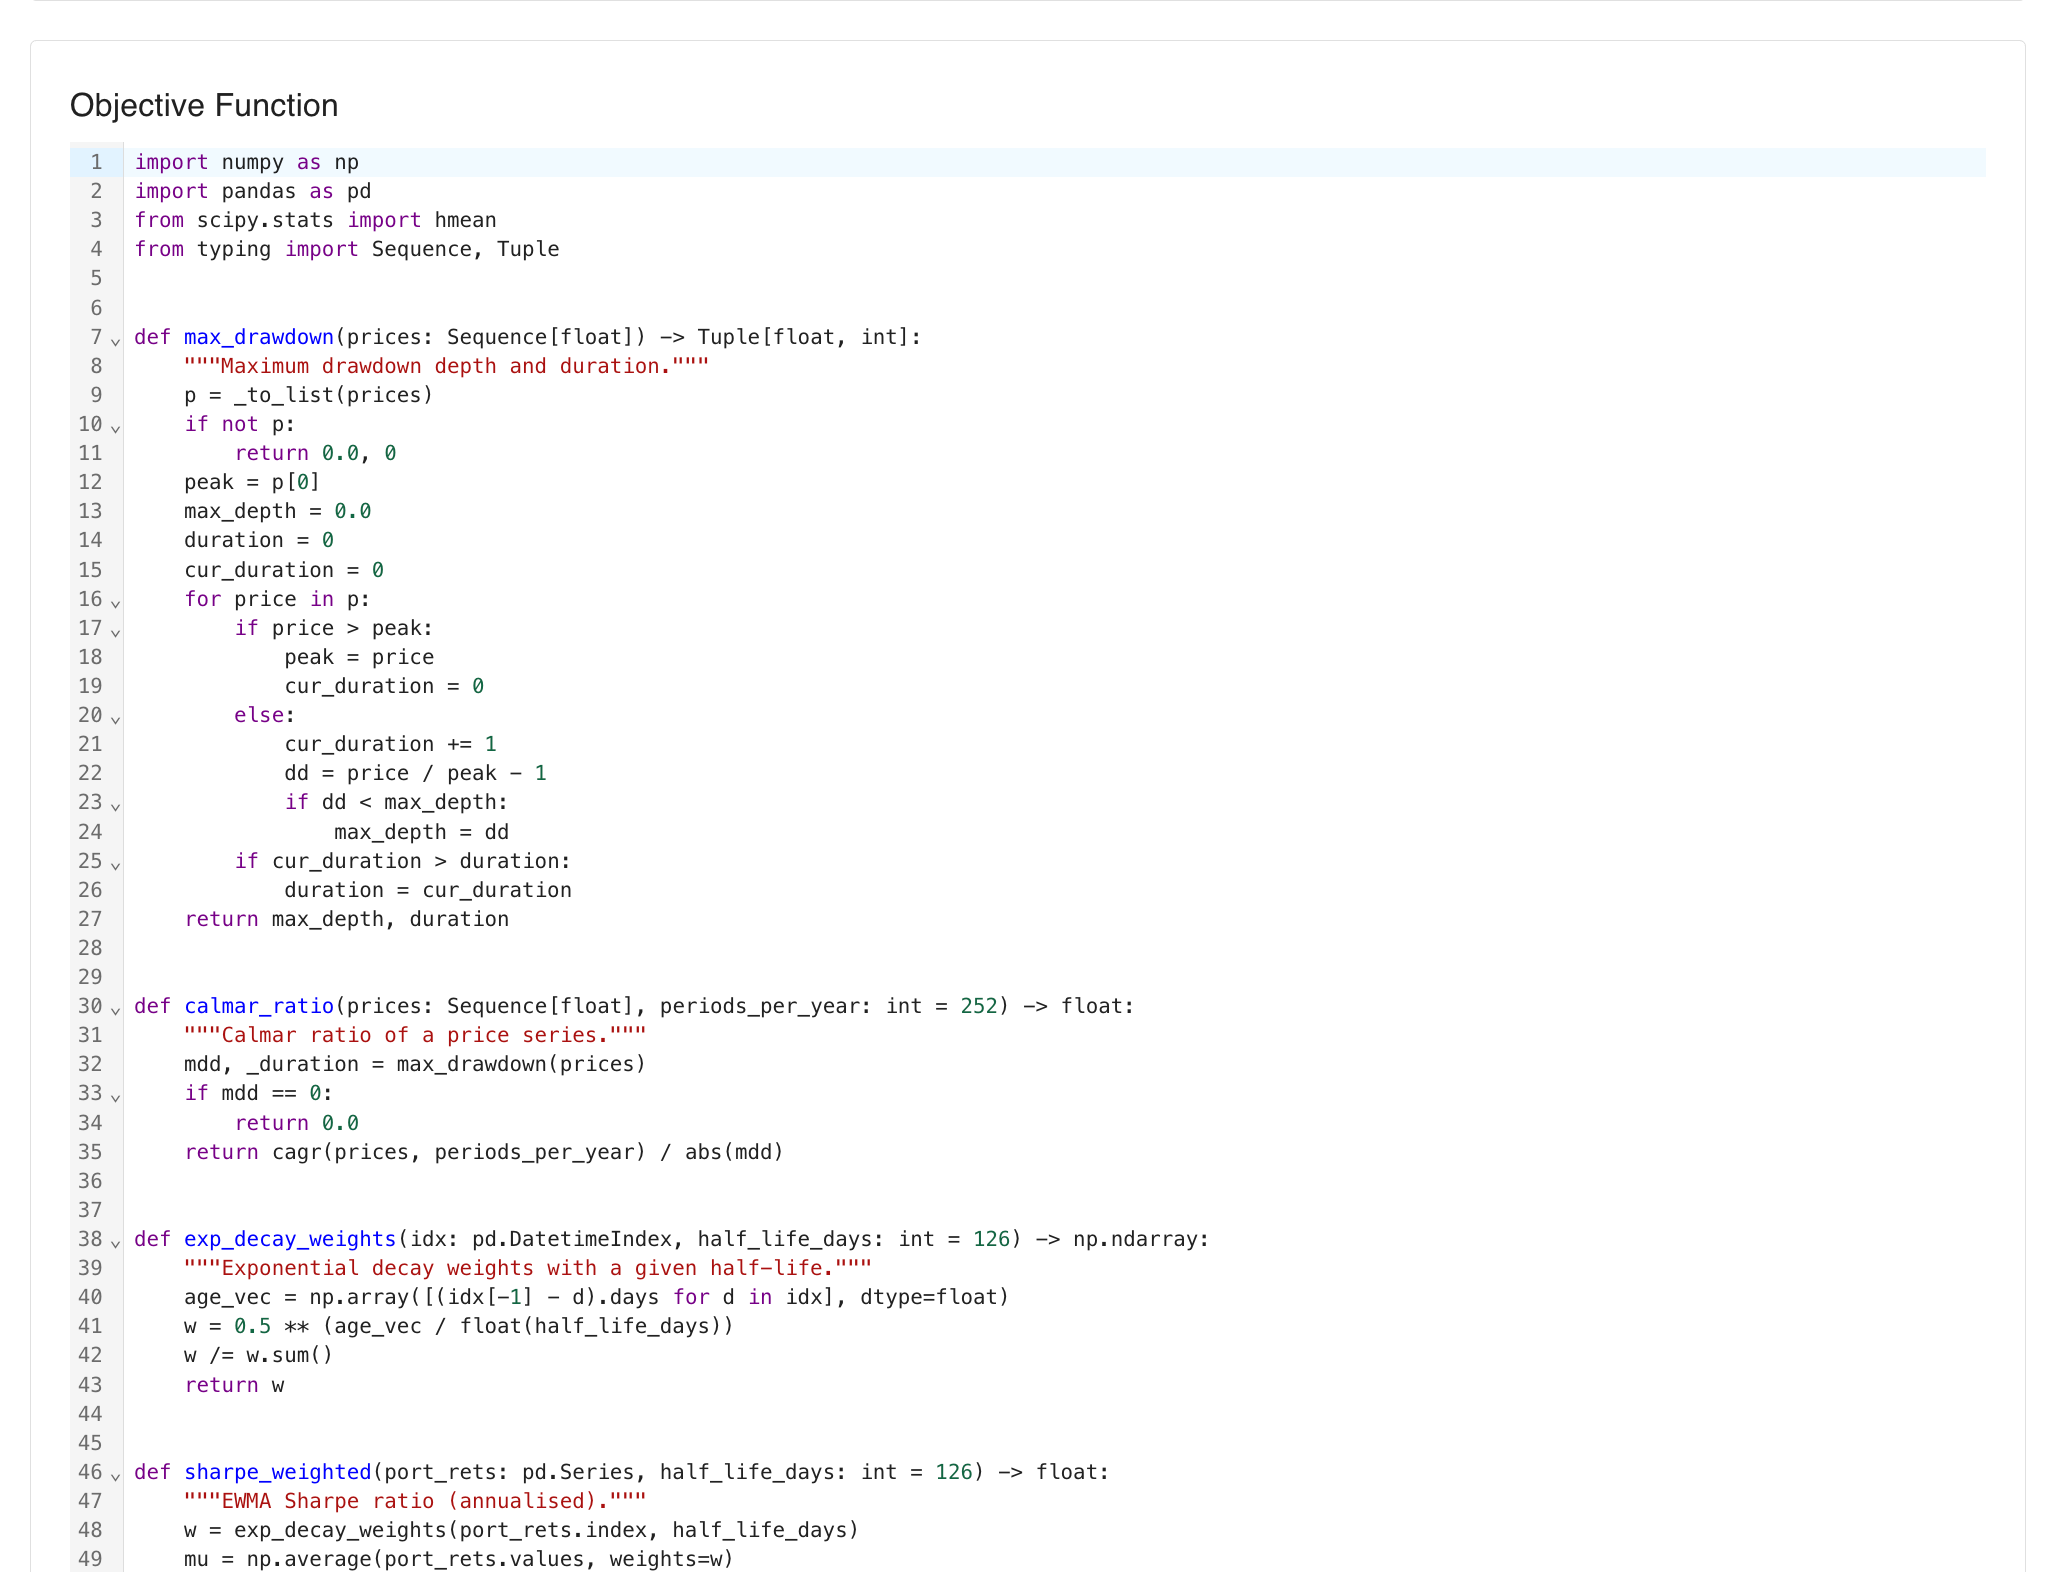The width and height of the screenshot is (2064, 1572).
Task: Click line number 1 in gutter
Action: click(96, 162)
